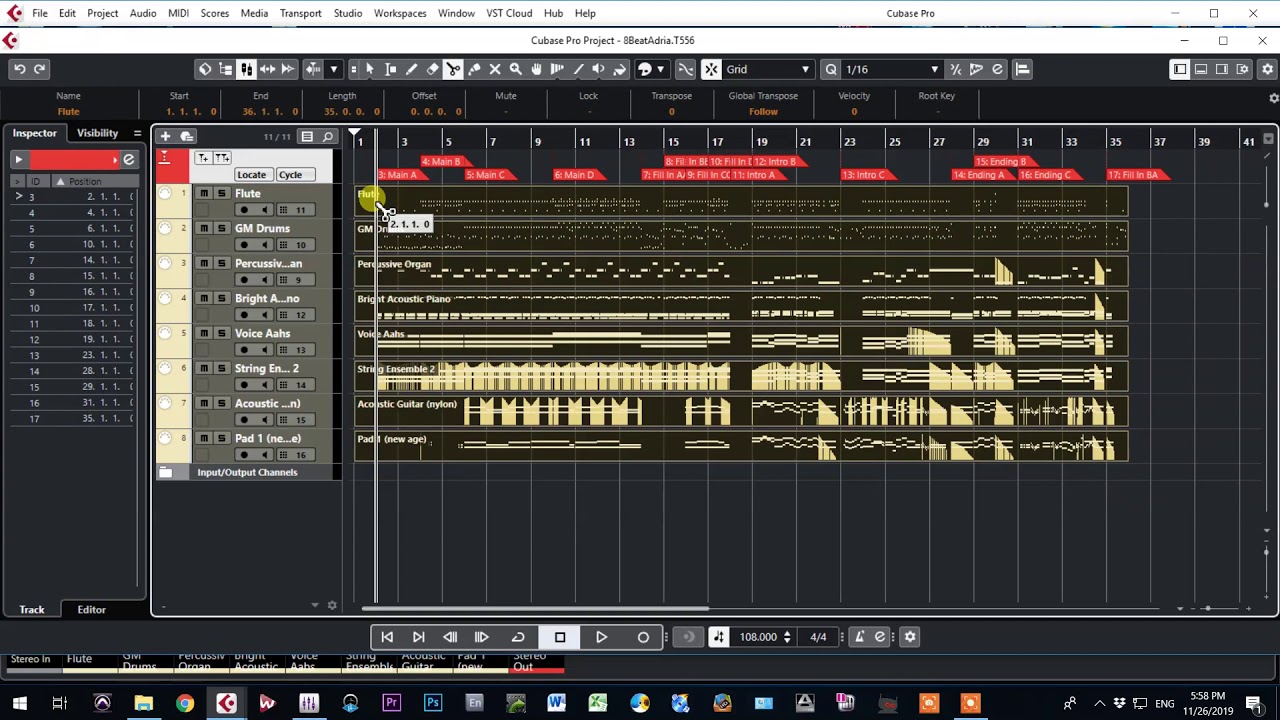Expand the Input/Output Channels folder
Viewport: 1280px width, 720px height.
coord(166,472)
